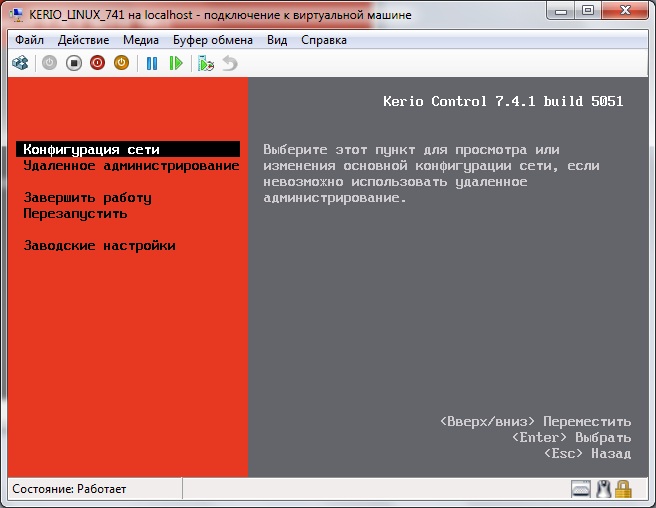Open the Справка menu

(323, 40)
